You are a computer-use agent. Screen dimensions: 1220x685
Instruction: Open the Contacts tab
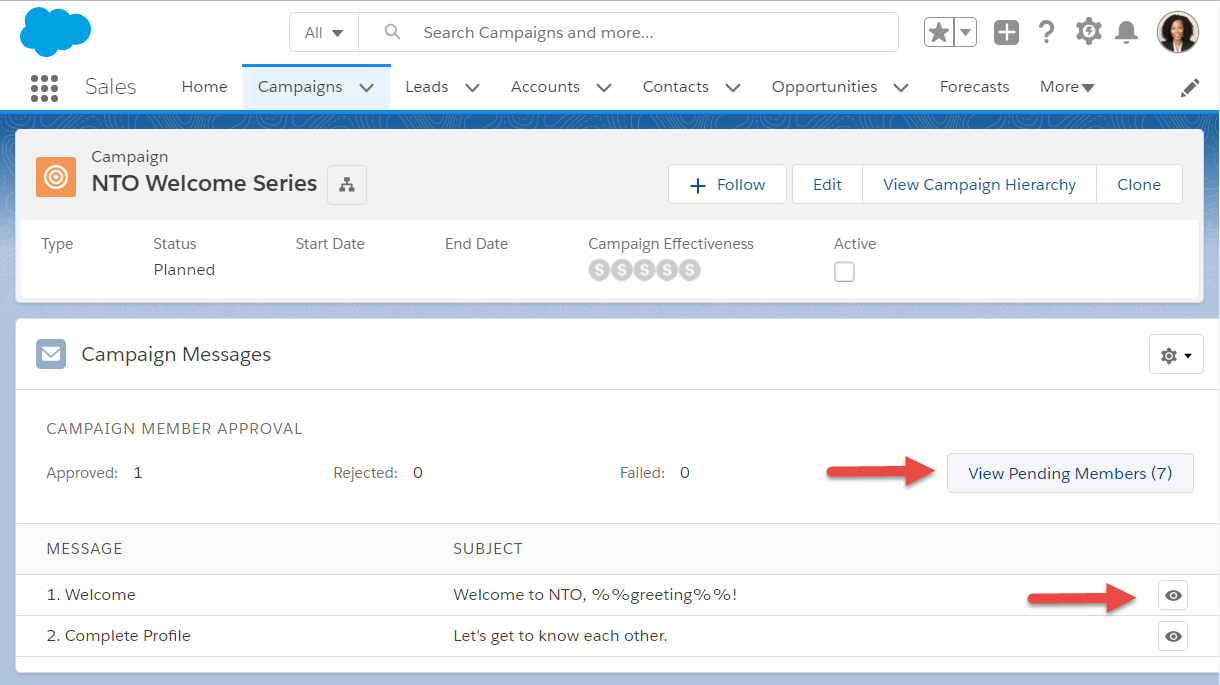click(676, 87)
